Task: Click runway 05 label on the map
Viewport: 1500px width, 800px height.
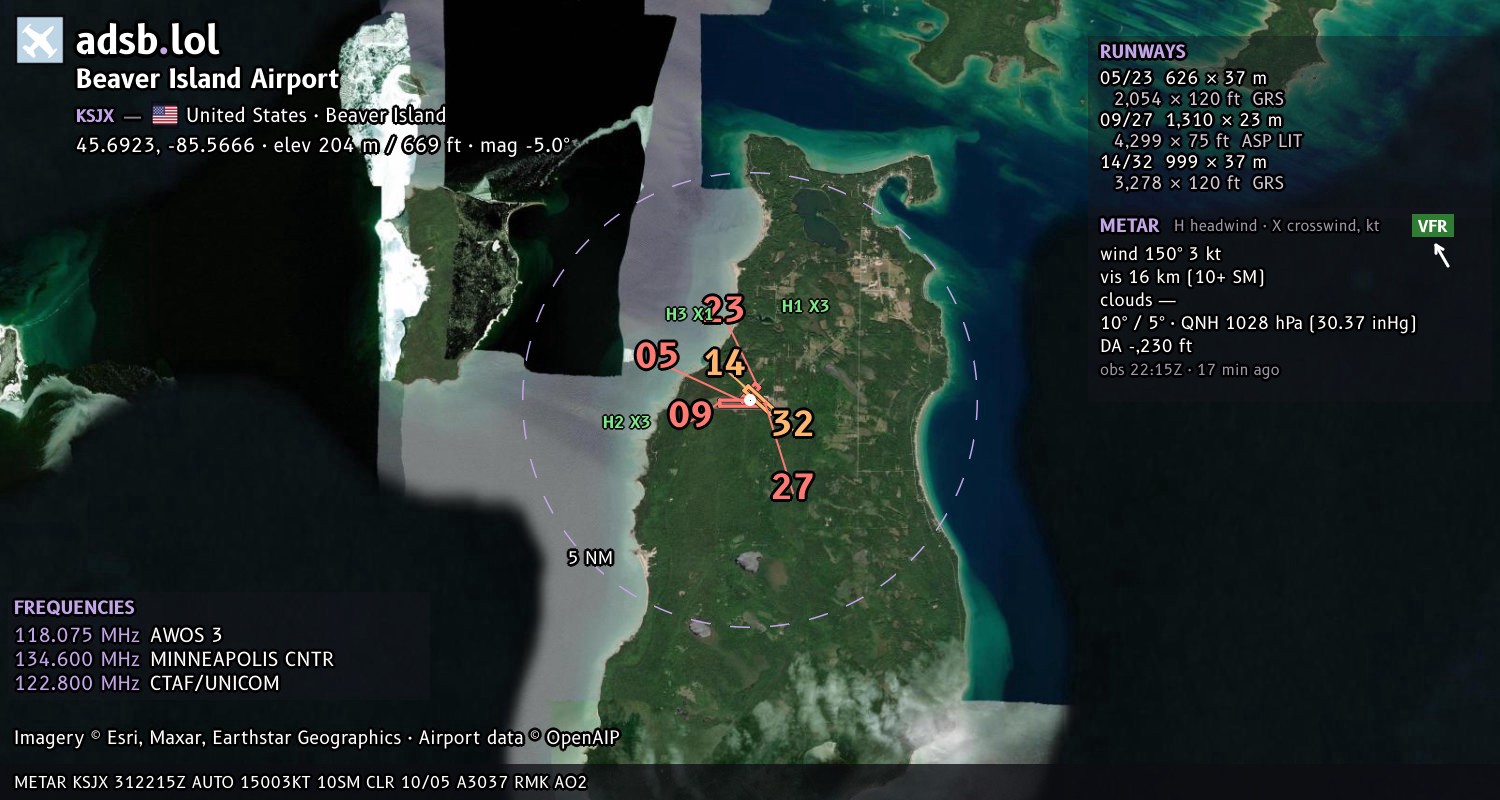Action: tap(657, 355)
